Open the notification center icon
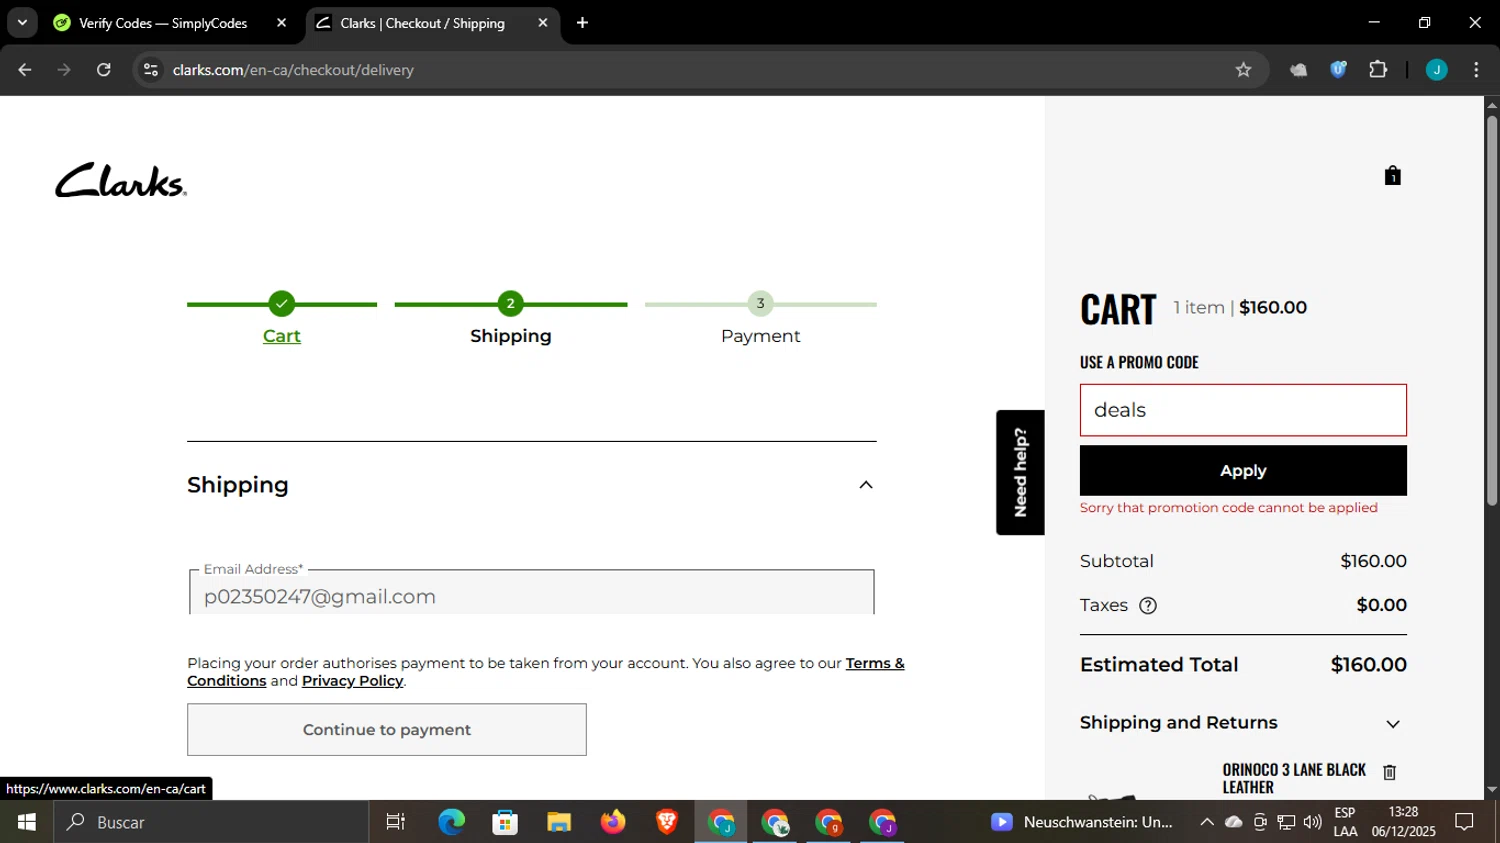Screen dimensions: 1500x843 1464,822
